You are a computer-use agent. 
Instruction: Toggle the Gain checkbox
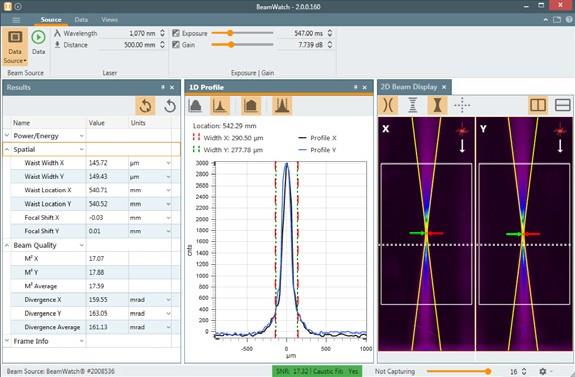pos(176,45)
